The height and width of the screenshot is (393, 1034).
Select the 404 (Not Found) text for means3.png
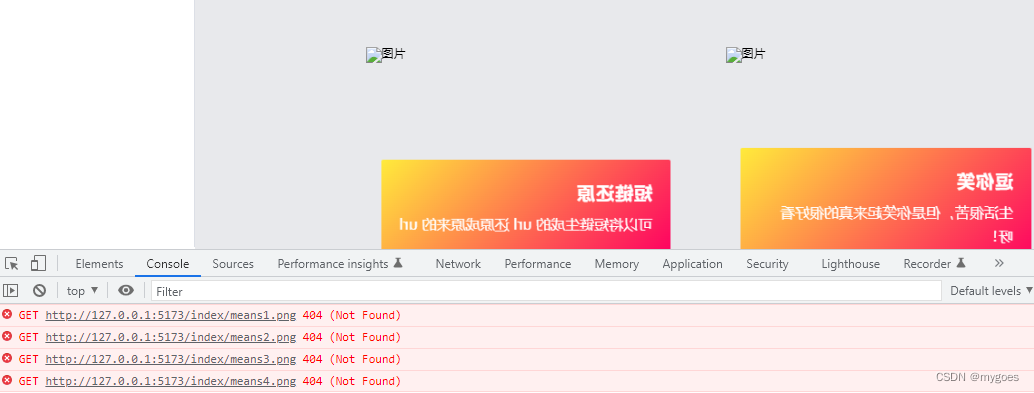(352, 359)
